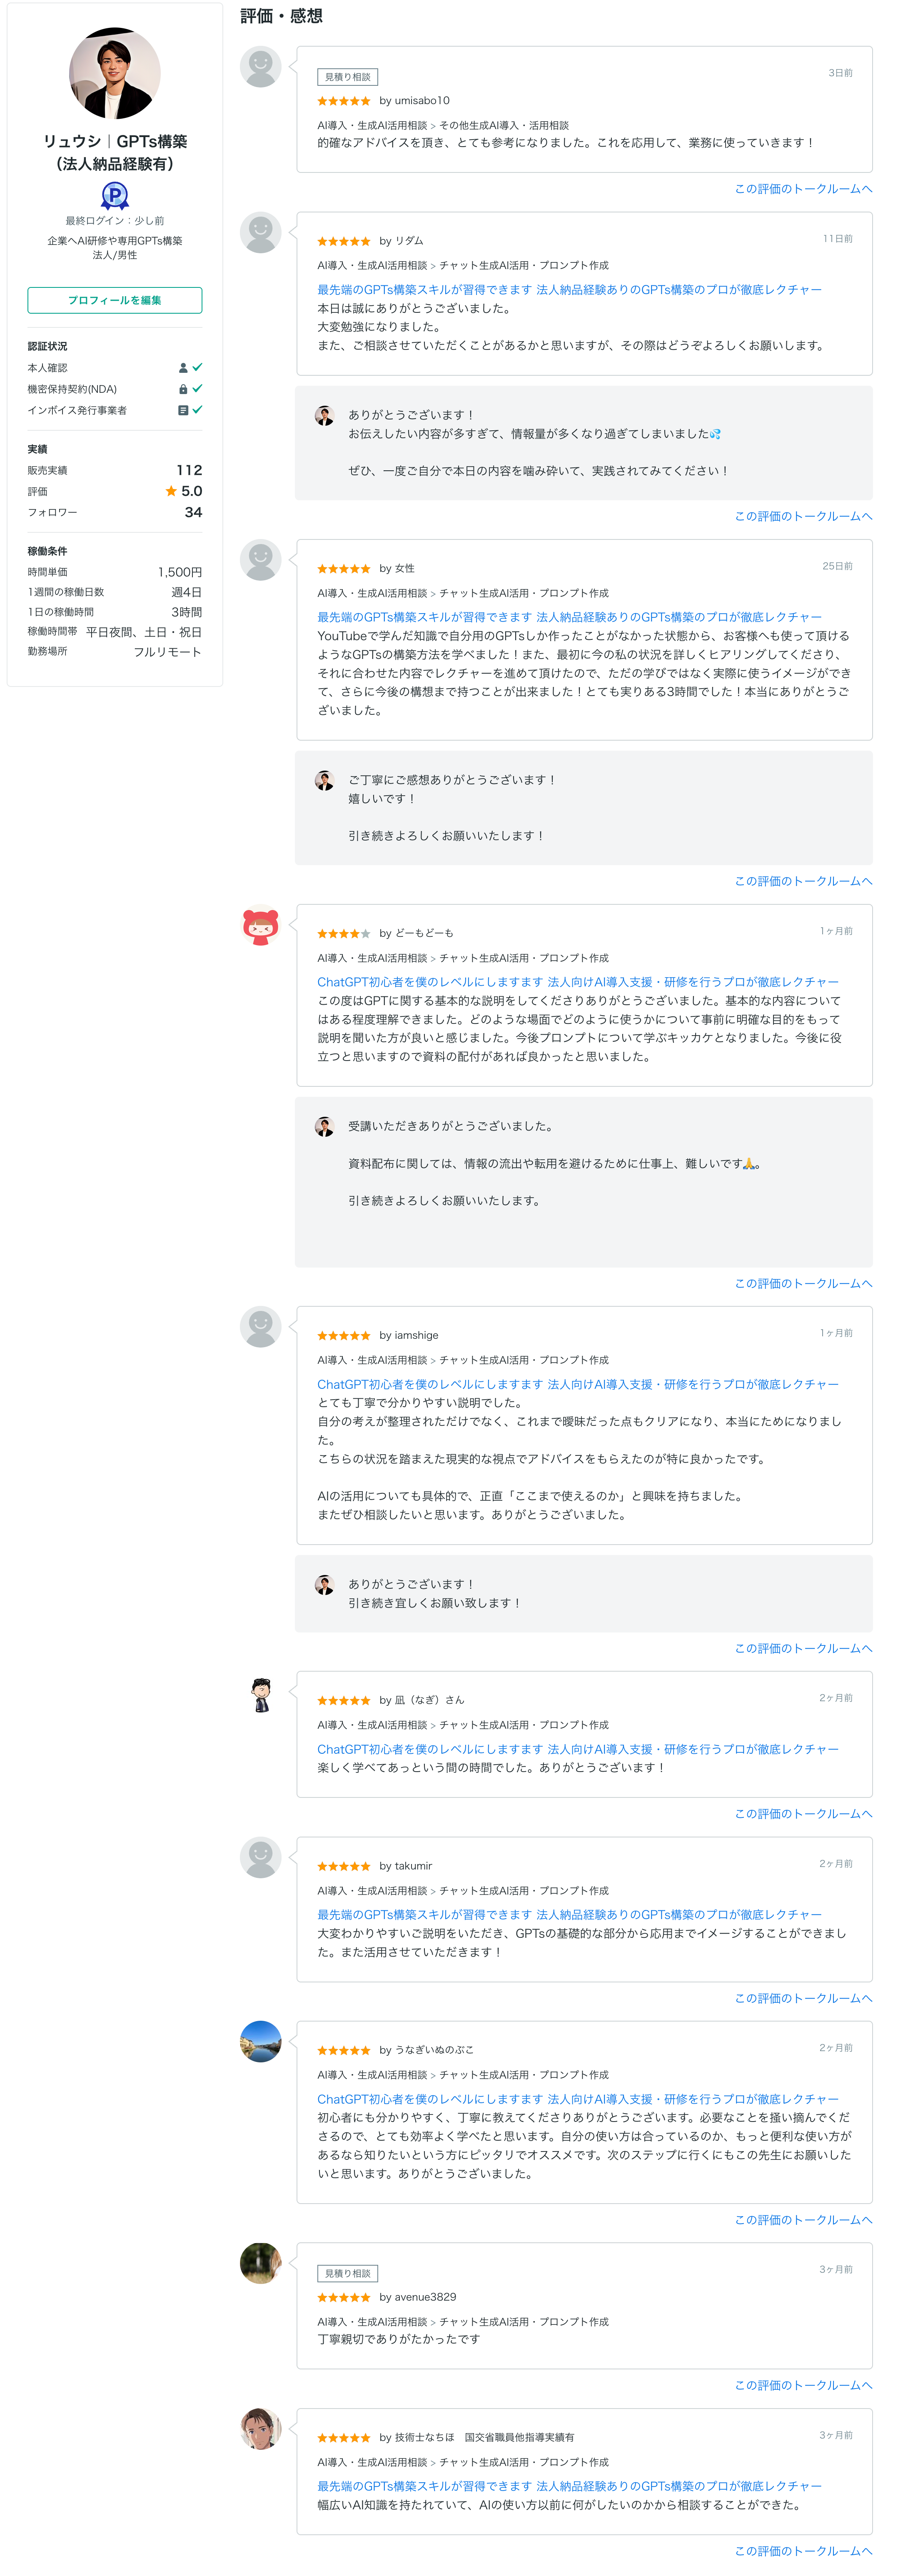Open talk room link under umisabo10's review
The image size is (898, 2576).
coord(803,189)
